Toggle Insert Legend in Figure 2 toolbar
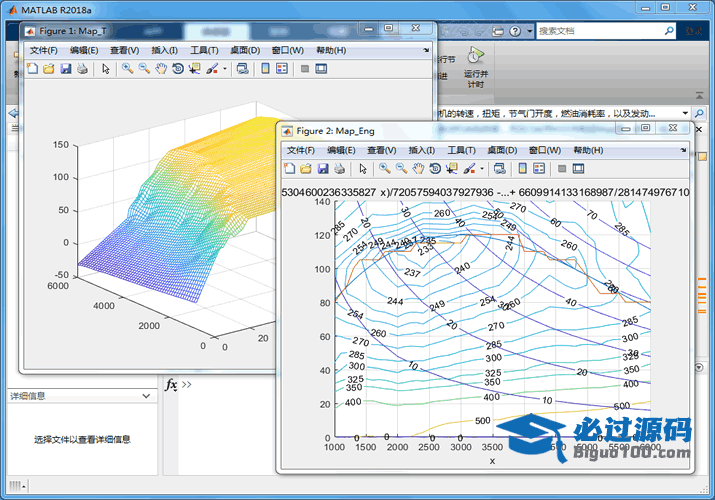Image resolution: width=715 pixels, height=500 pixels. click(x=539, y=168)
